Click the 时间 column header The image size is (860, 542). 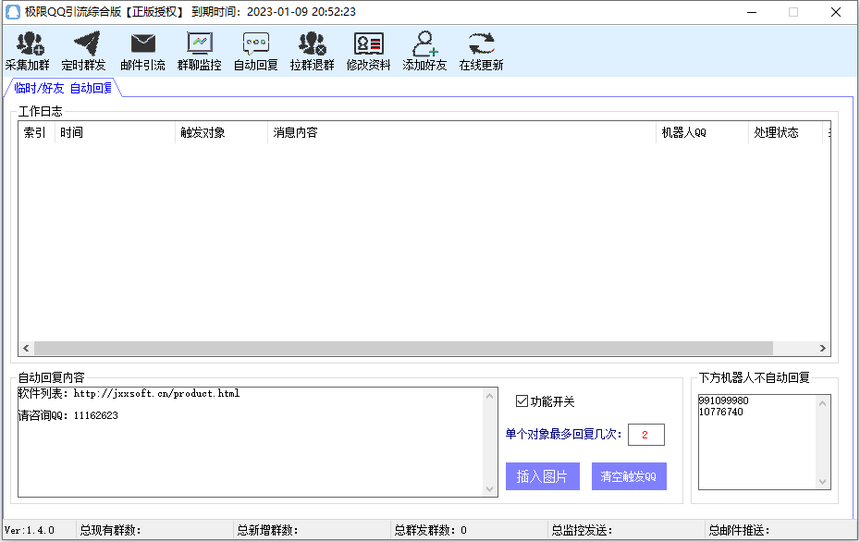(115, 132)
